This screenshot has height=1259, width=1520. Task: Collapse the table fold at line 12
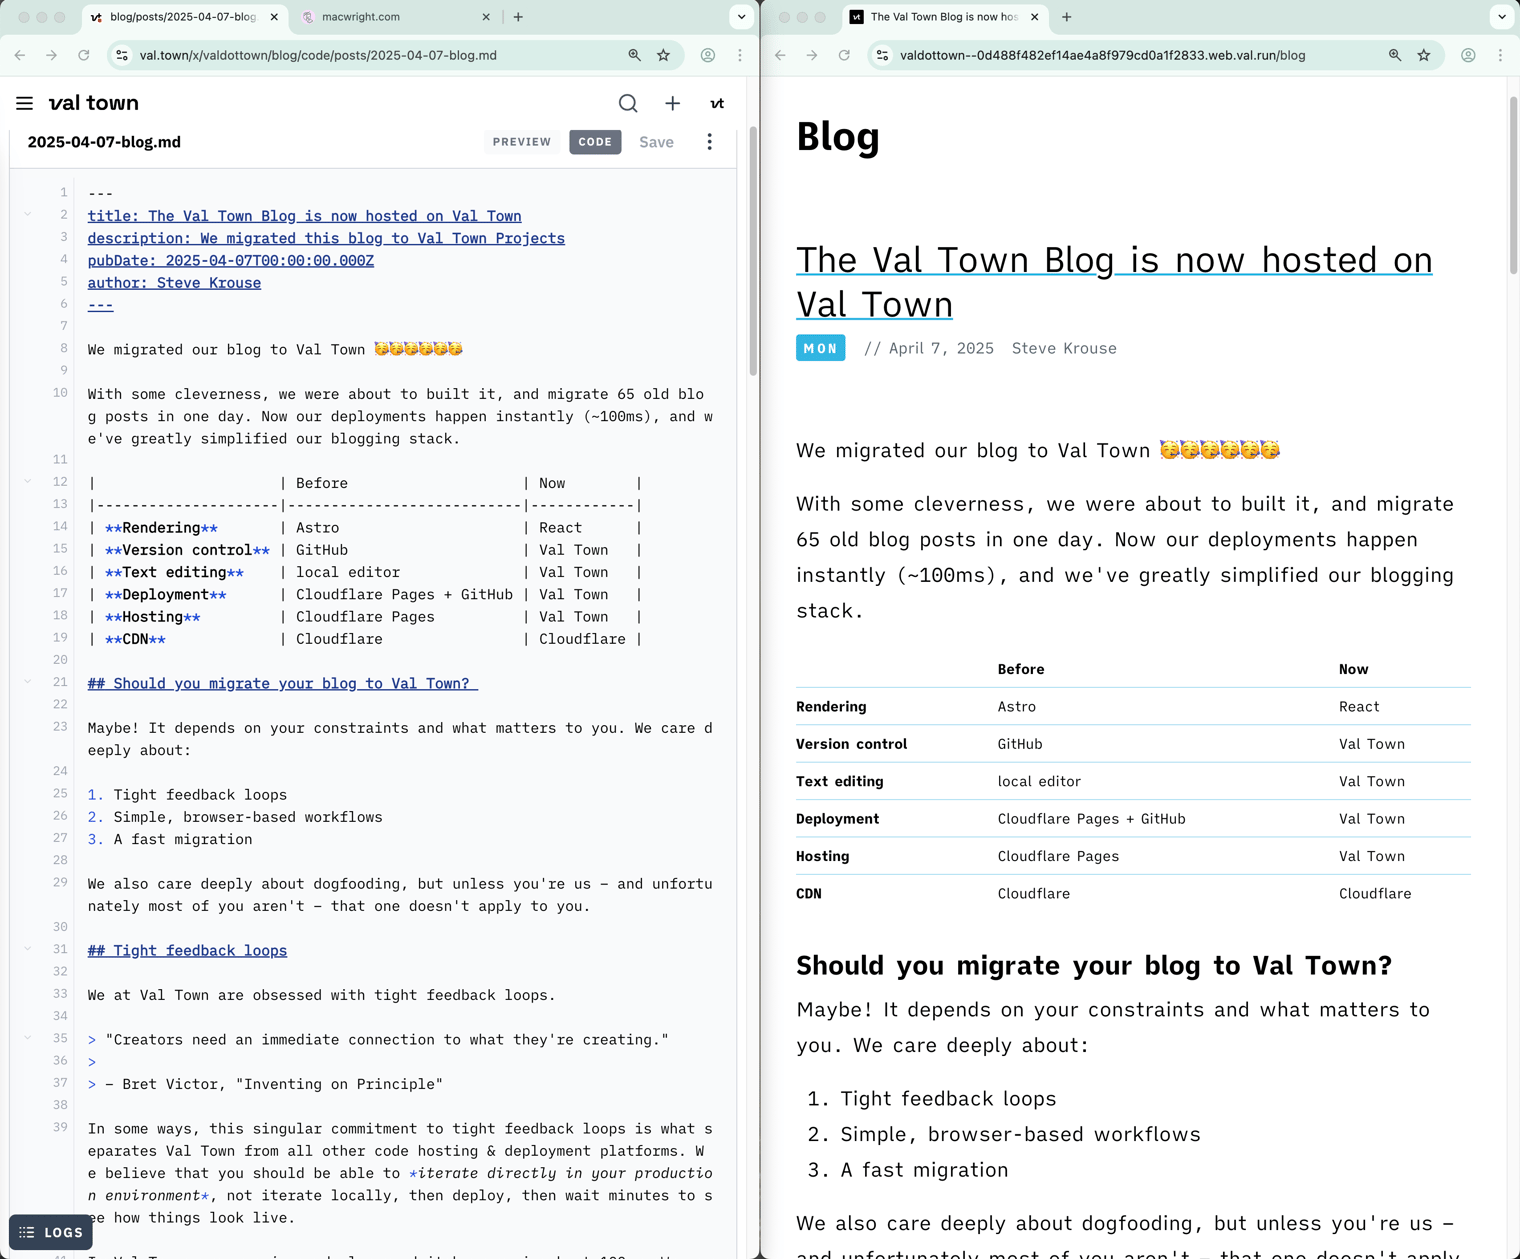click(x=28, y=481)
